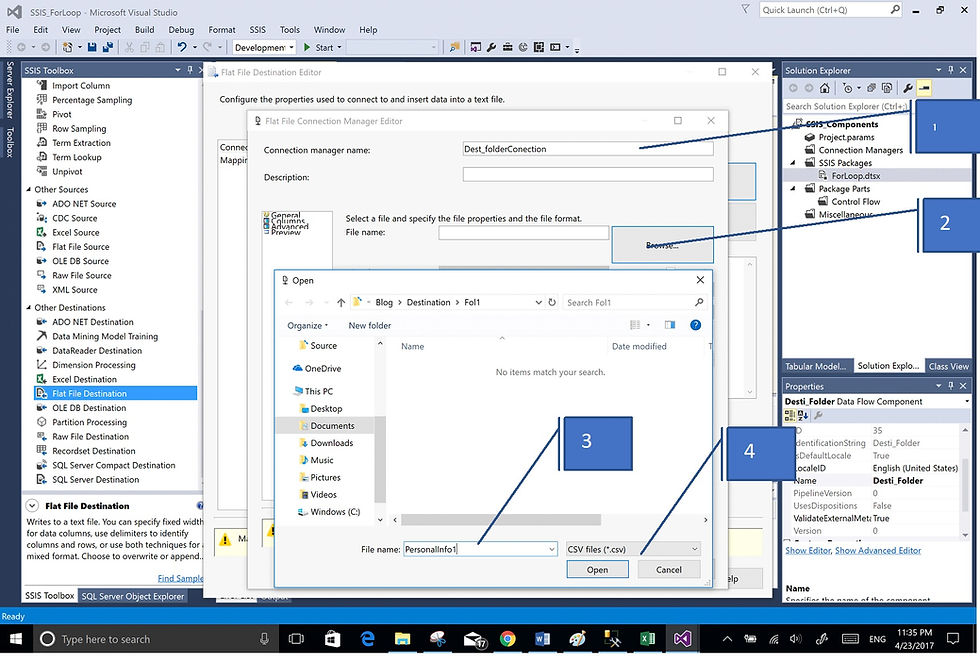Open the SSIS menu

(258, 29)
